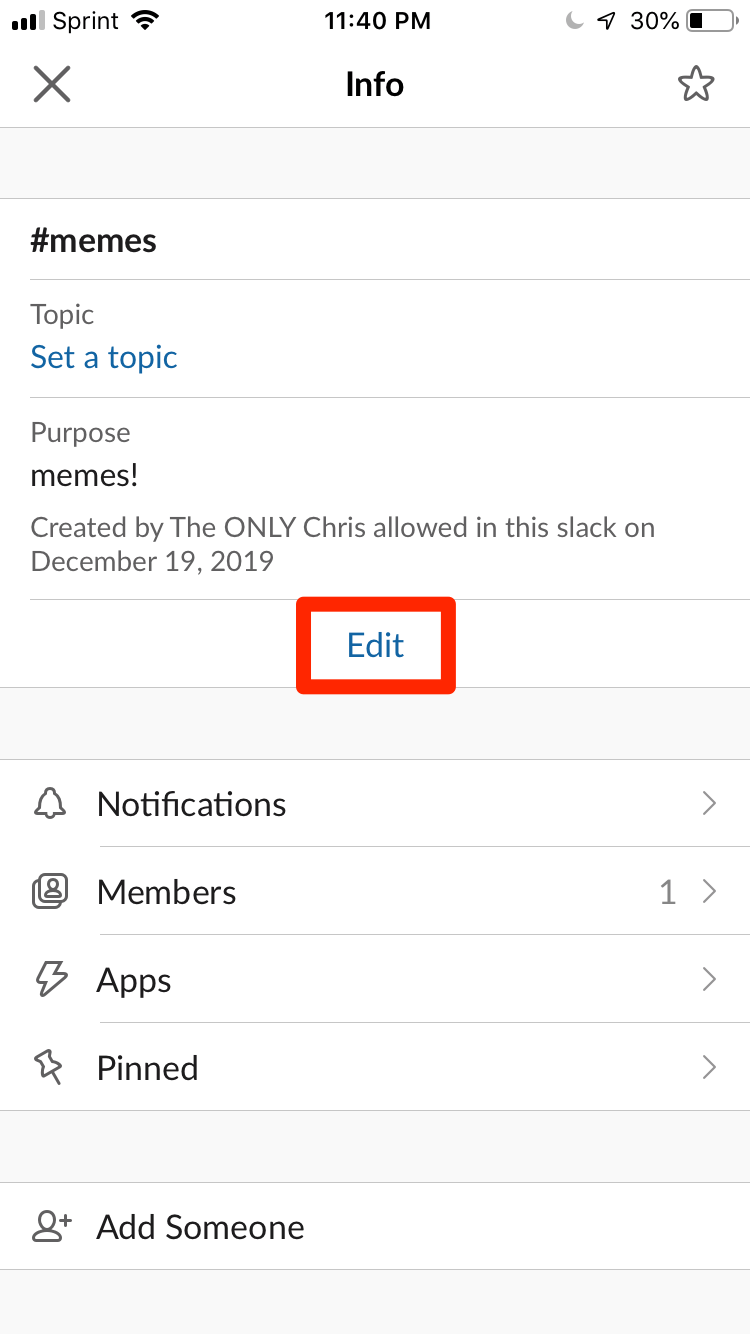Expand the Notifications row chevron

(709, 803)
